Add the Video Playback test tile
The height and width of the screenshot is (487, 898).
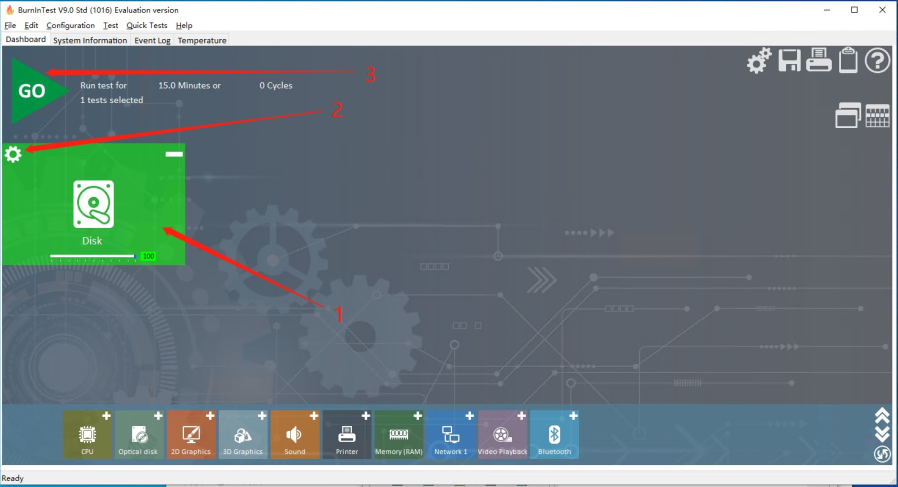point(502,434)
